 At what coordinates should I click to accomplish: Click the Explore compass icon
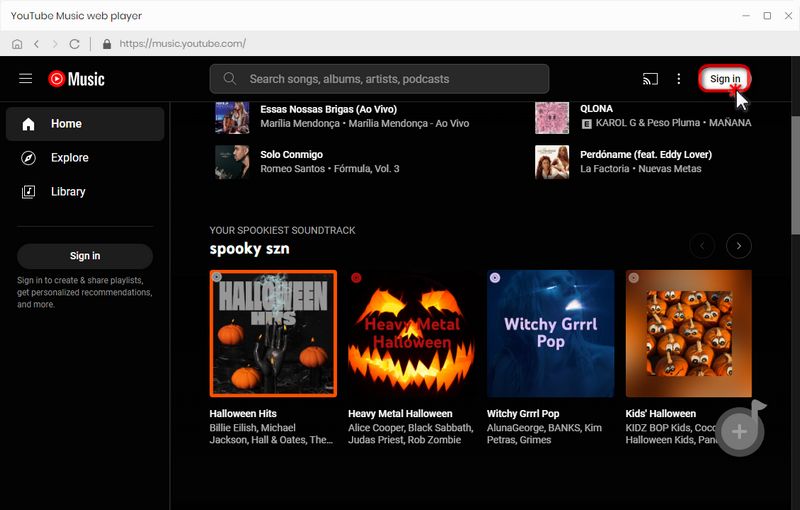pos(28,158)
